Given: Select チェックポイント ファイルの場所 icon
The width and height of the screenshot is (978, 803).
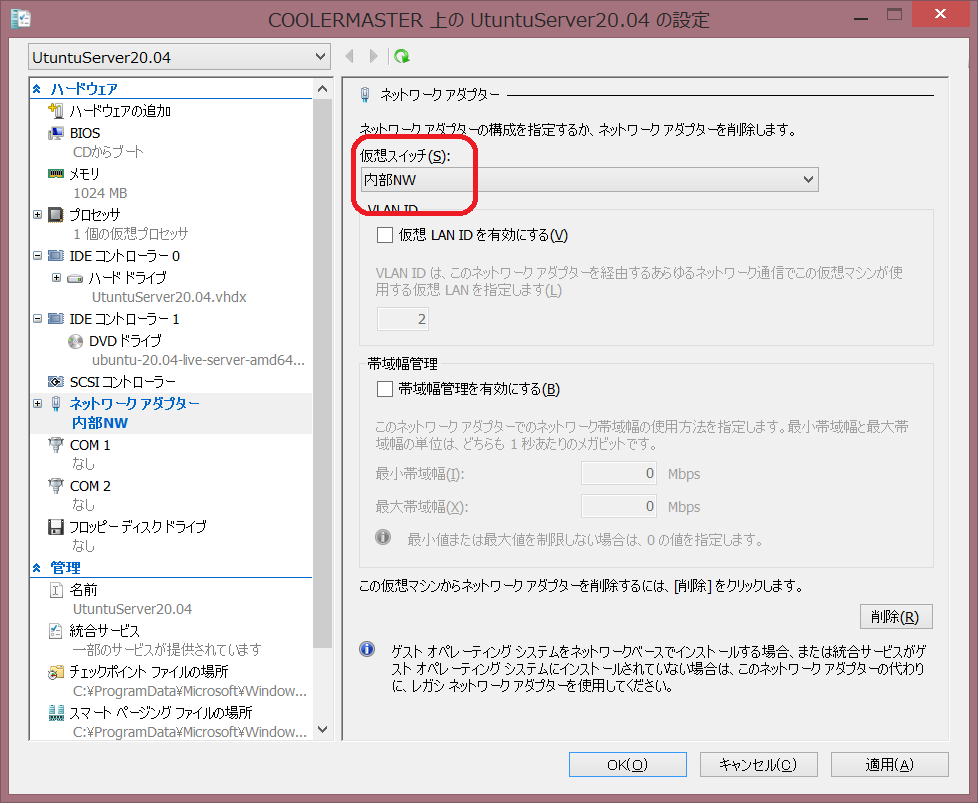Looking at the screenshot, I should click(x=56, y=672).
